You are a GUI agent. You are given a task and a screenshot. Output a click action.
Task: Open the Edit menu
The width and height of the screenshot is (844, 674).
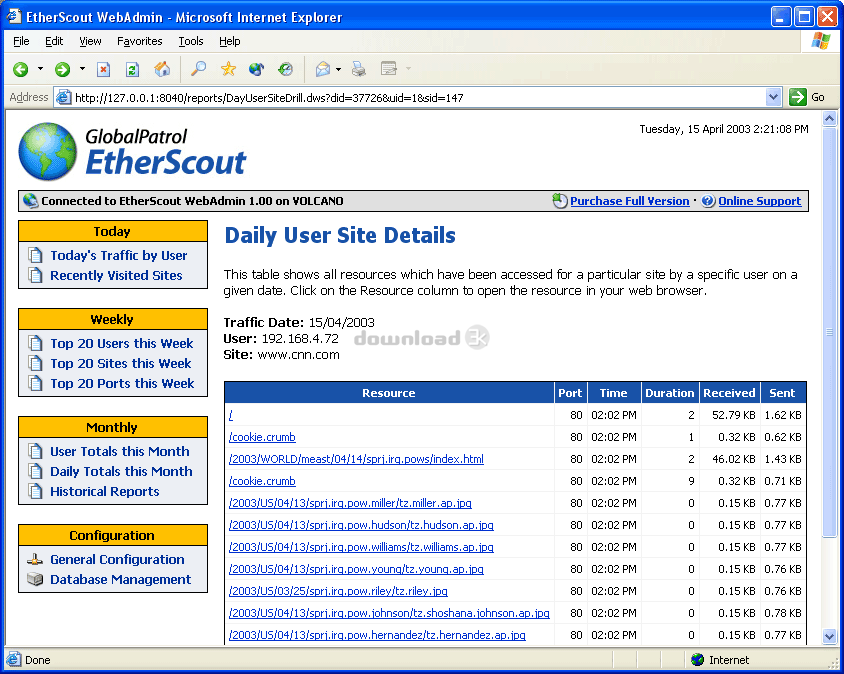[x=54, y=41]
